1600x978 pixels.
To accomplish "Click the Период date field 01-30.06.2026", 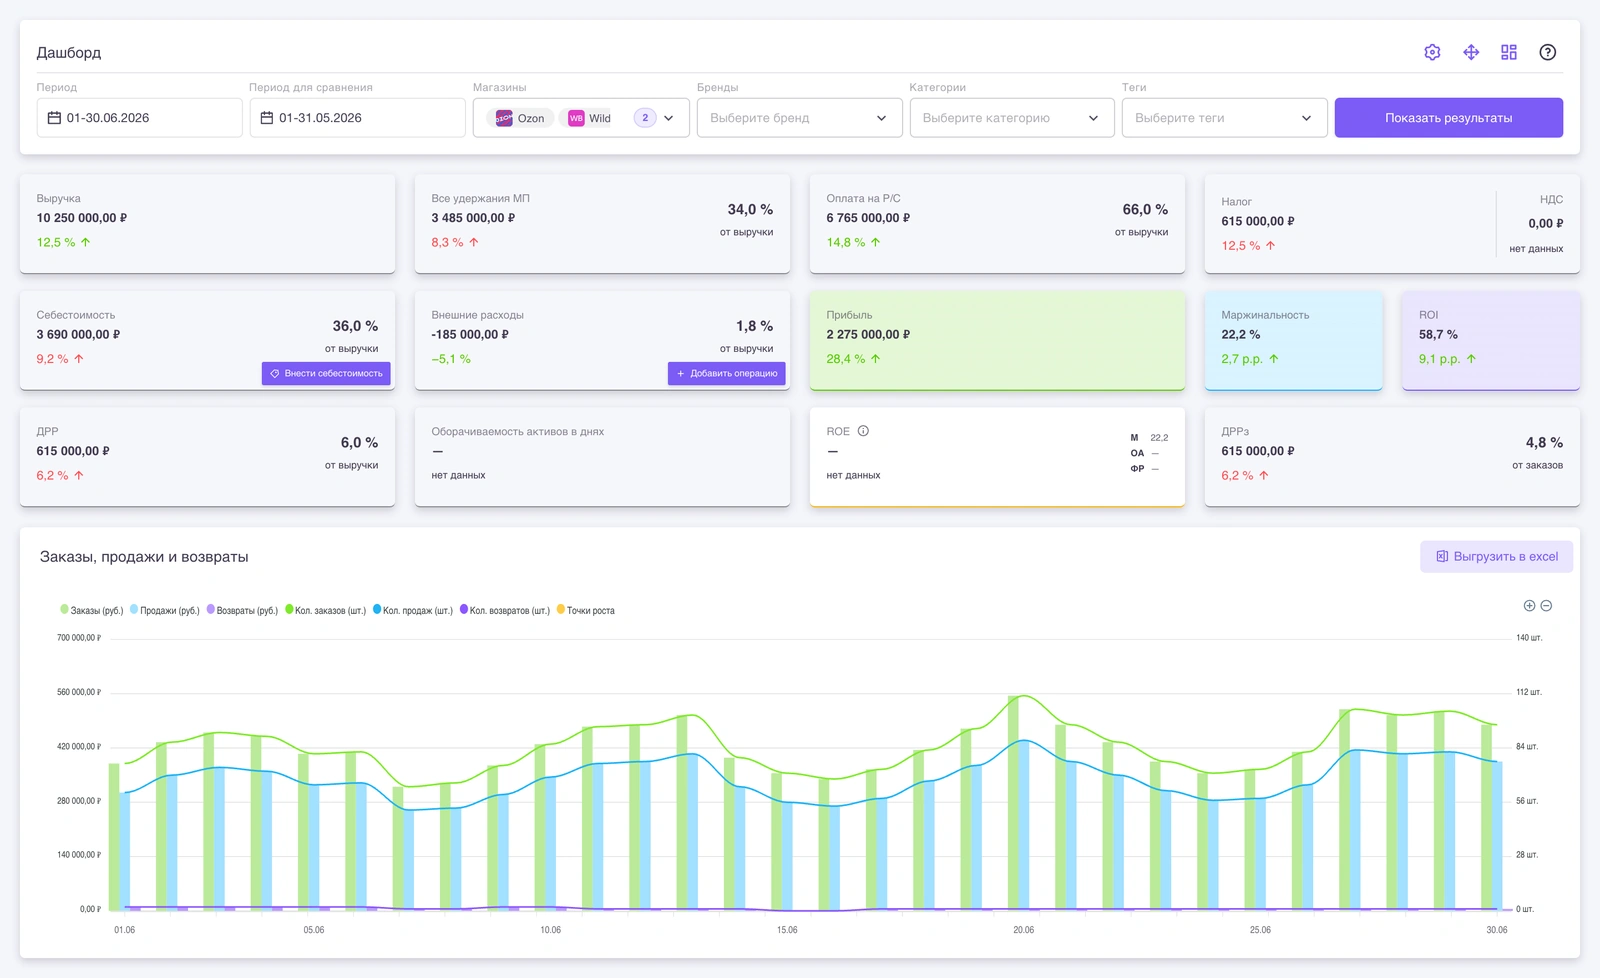I will 141,118.
